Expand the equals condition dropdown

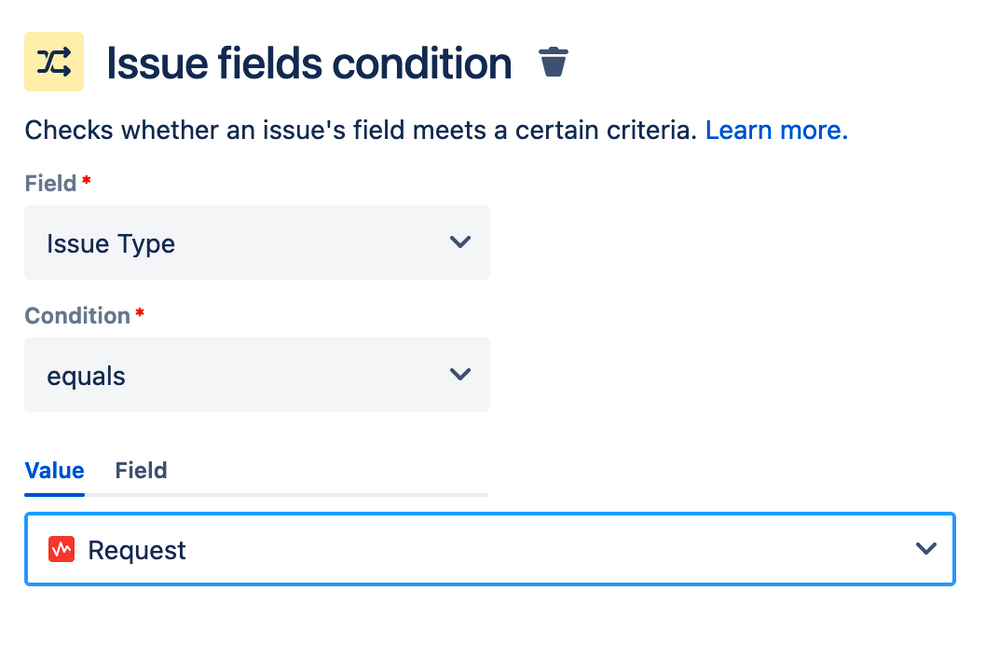tap(257, 374)
